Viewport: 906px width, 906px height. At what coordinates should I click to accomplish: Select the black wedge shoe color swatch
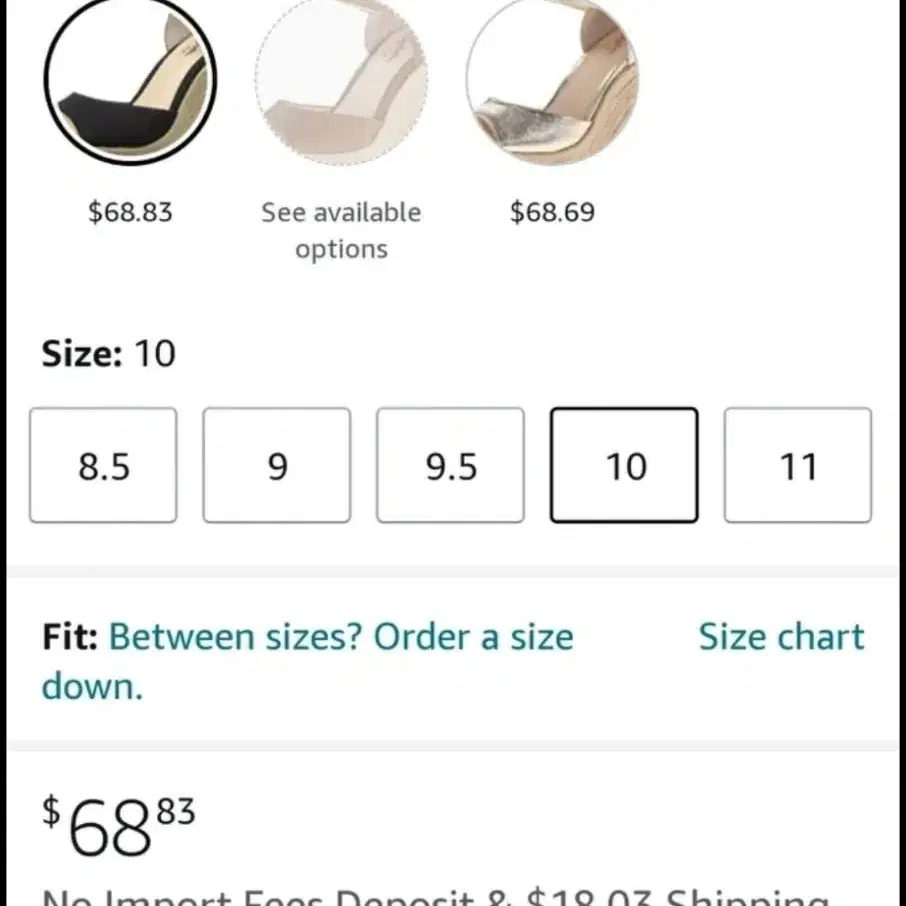(x=130, y=80)
